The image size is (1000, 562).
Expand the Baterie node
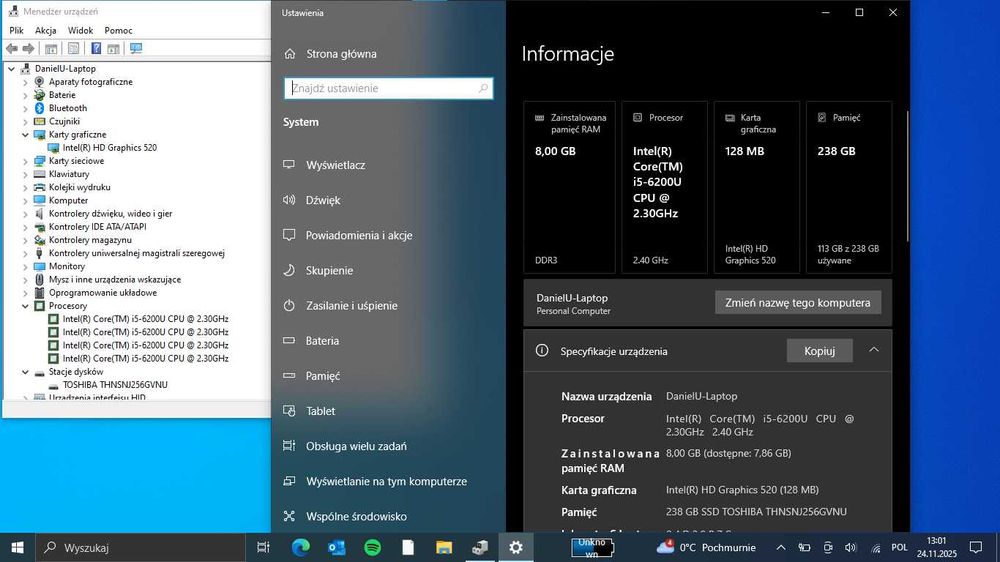pos(25,95)
